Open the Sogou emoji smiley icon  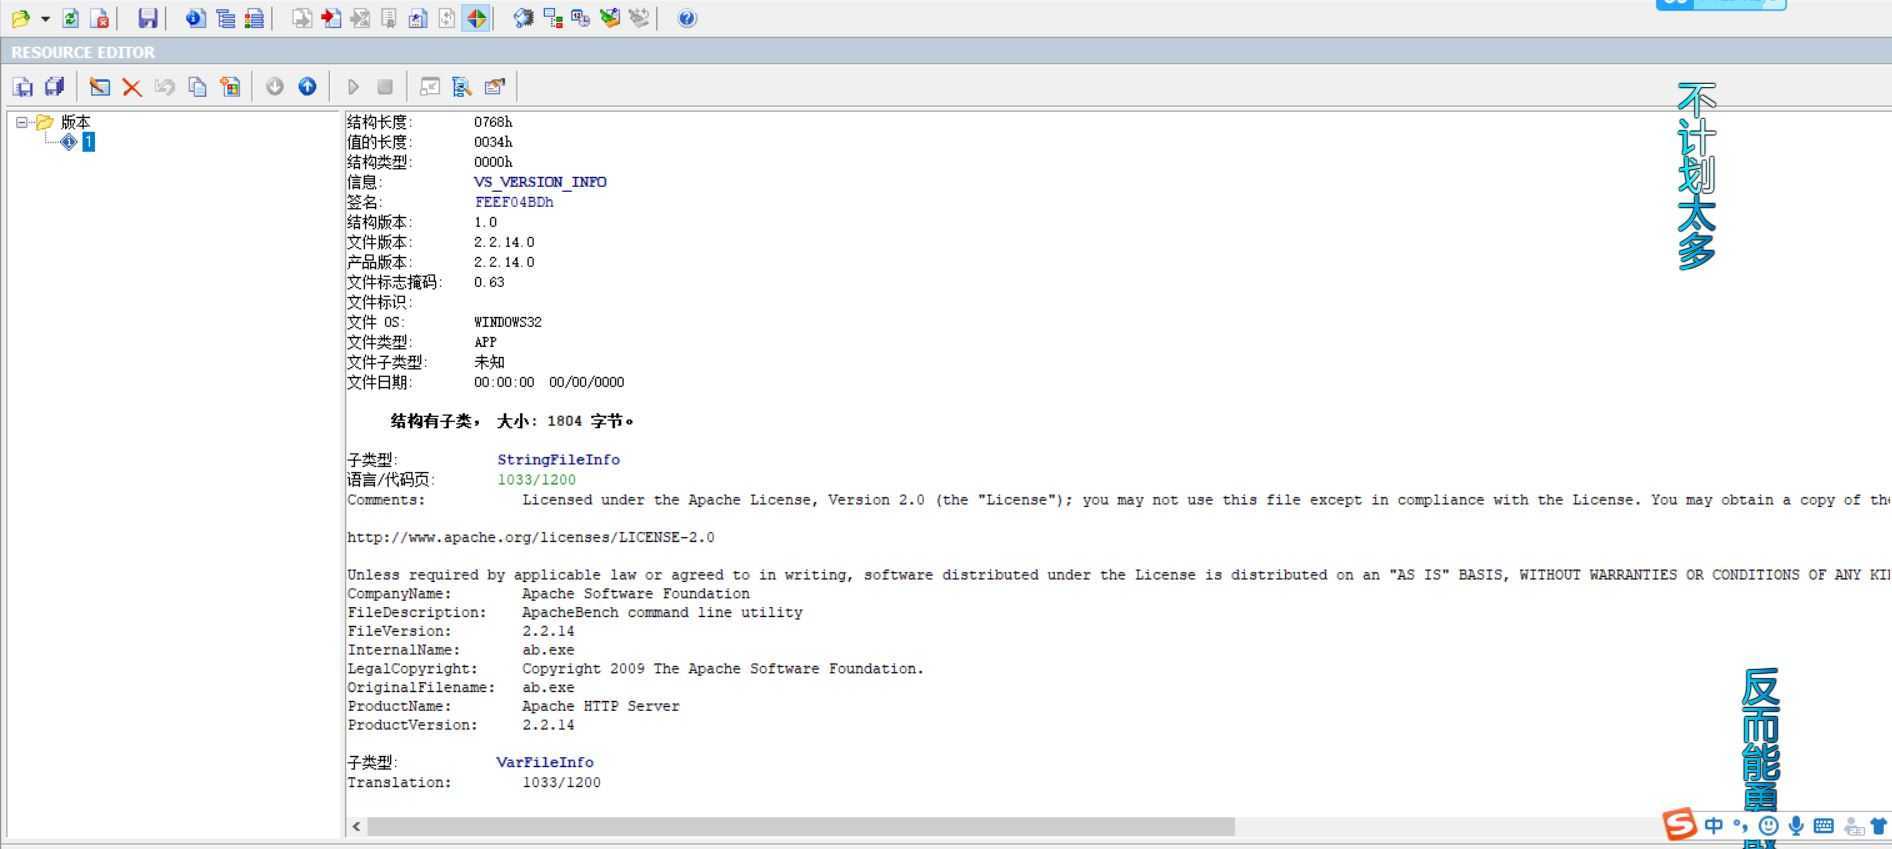point(1768,826)
